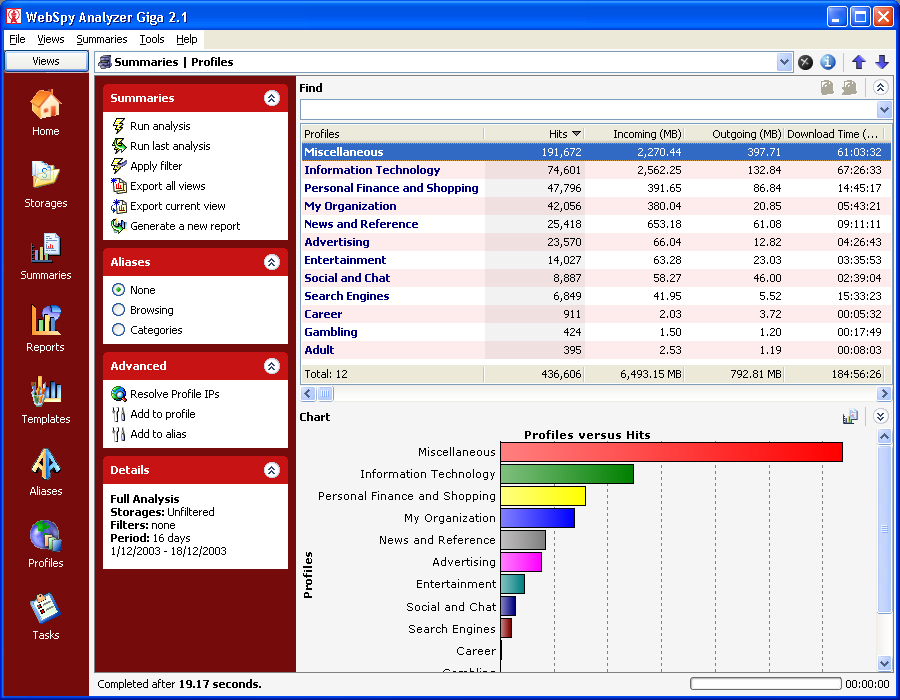Click the Generate a new report icon
The width and height of the screenshot is (900, 700).
(119, 226)
